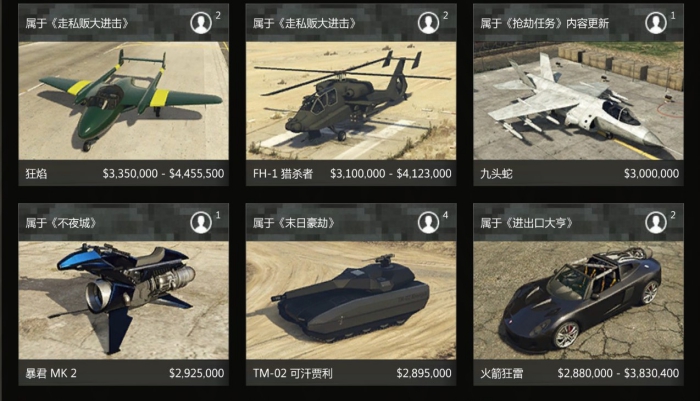Click the player-count icon on the 九头蛇 card
The width and height of the screenshot is (700, 401).
click(x=656, y=23)
